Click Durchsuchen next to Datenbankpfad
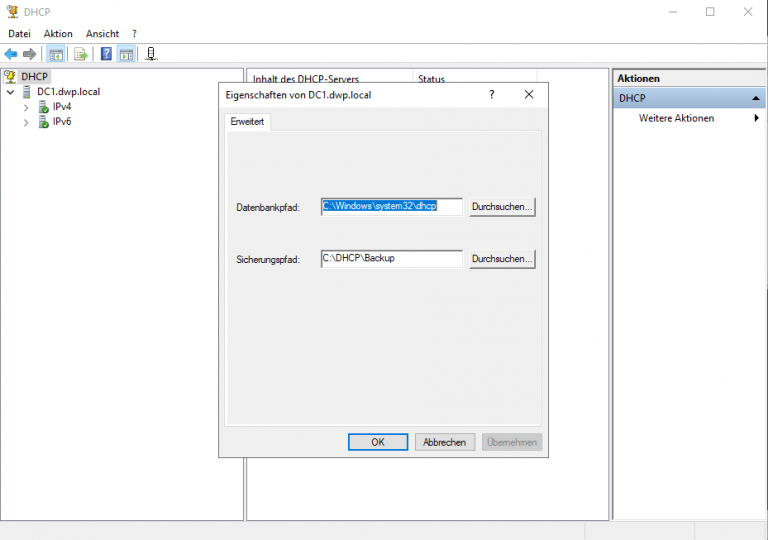The height and width of the screenshot is (540, 768). pyautogui.click(x=502, y=207)
